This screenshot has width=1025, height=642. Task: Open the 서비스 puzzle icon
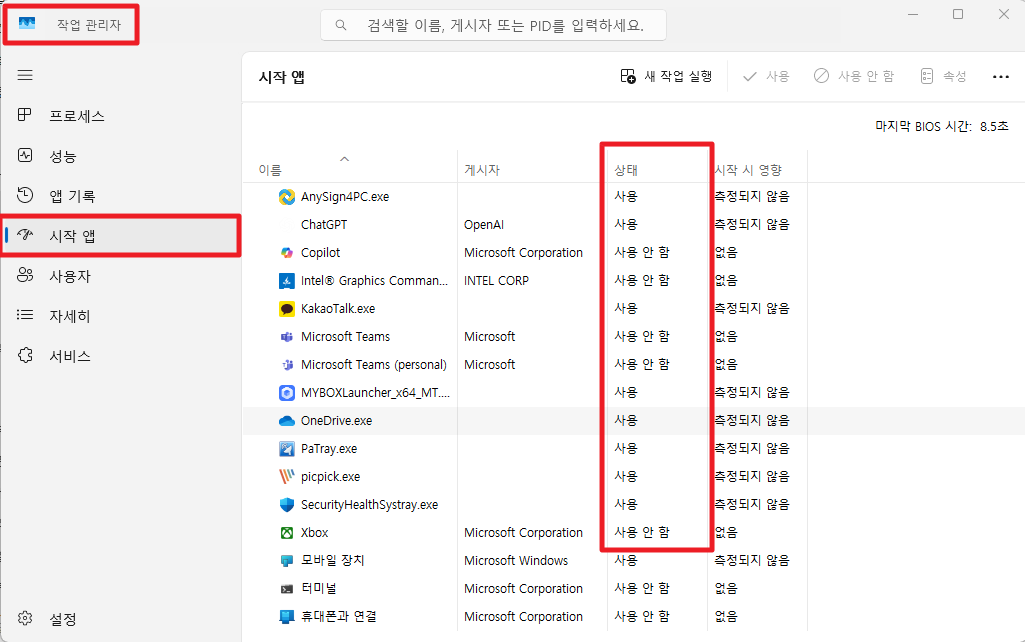25,355
